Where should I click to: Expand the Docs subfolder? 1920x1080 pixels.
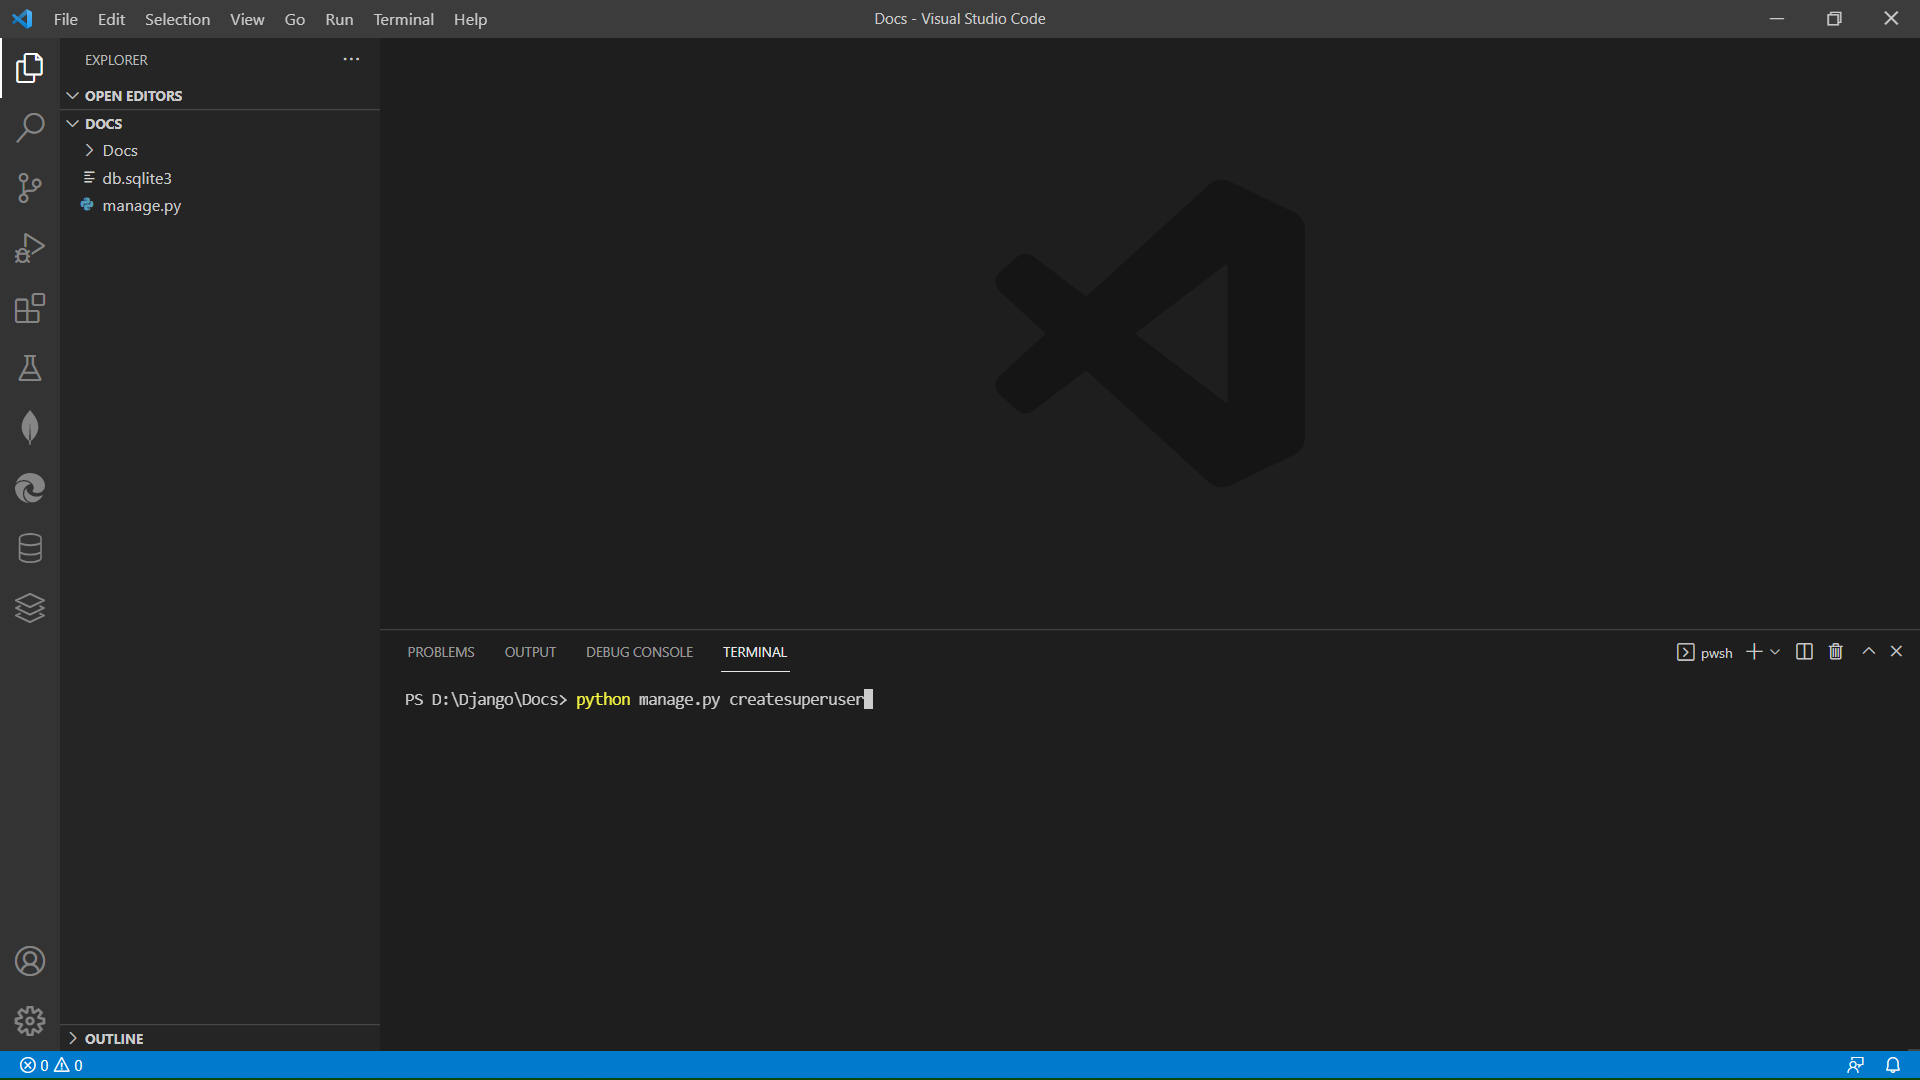[x=119, y=150]
